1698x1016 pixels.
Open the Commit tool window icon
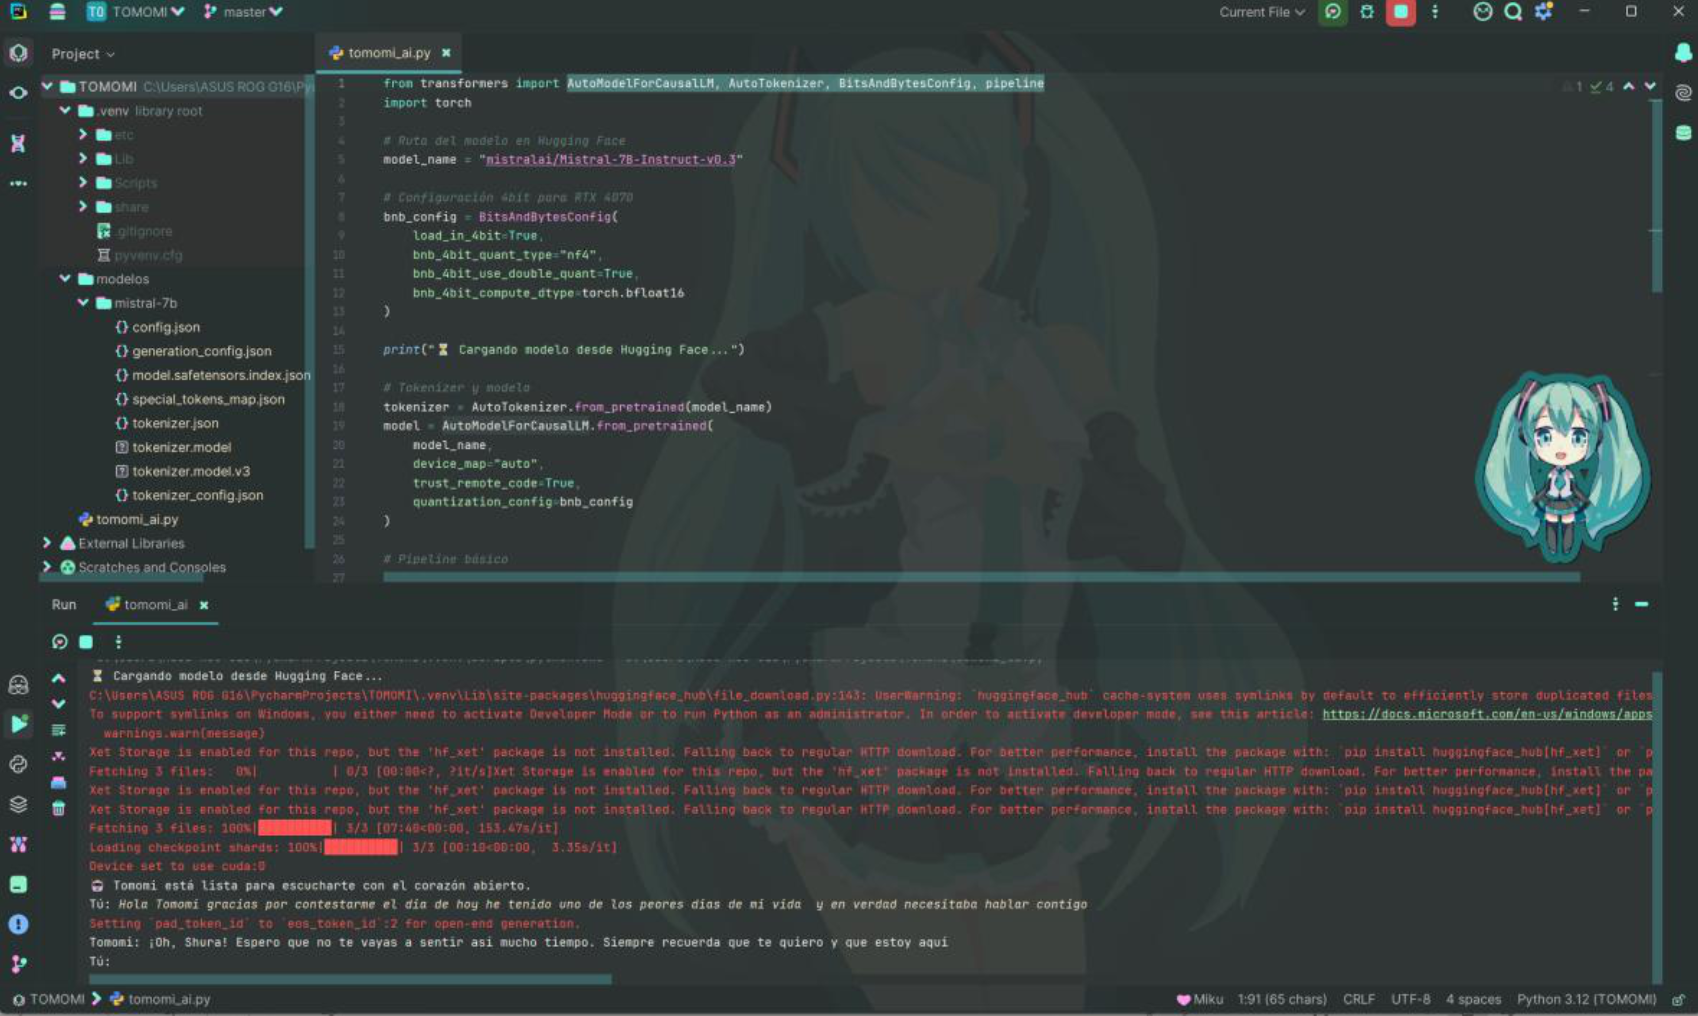pos(18,92)
